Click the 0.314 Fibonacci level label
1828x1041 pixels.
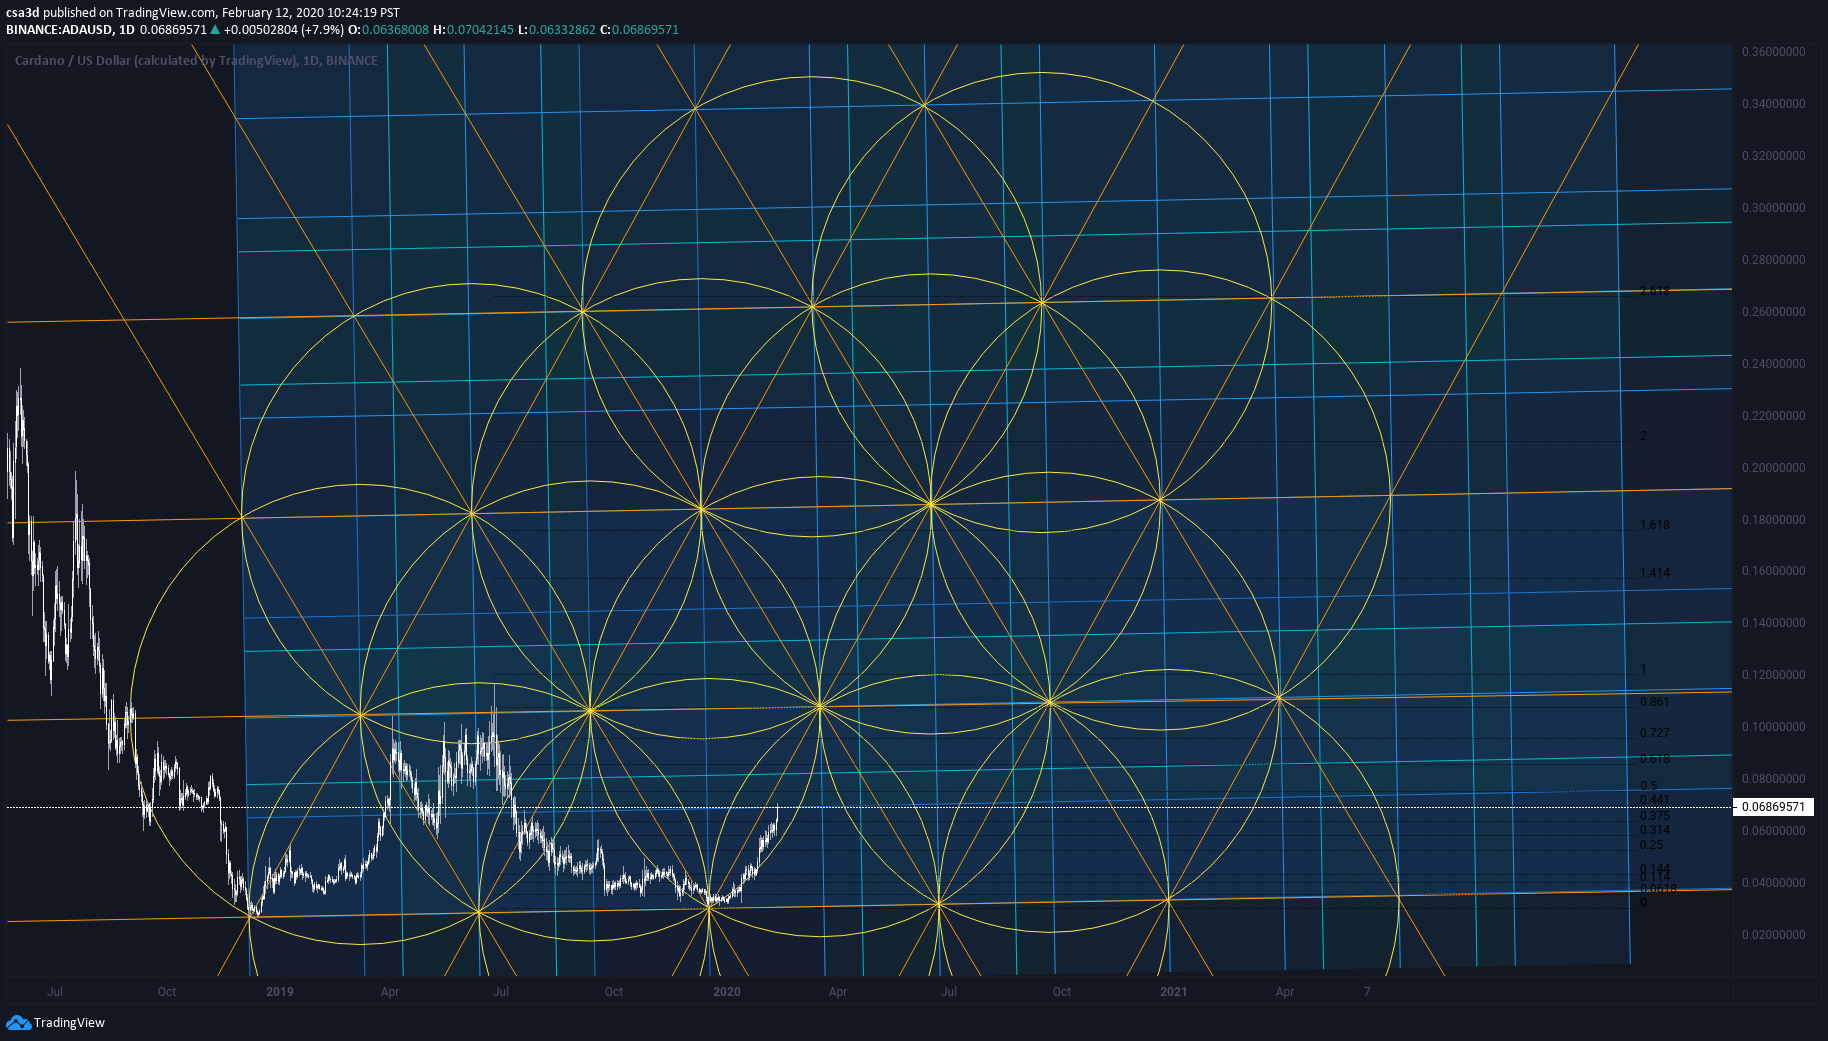(x=1655, y=829)
